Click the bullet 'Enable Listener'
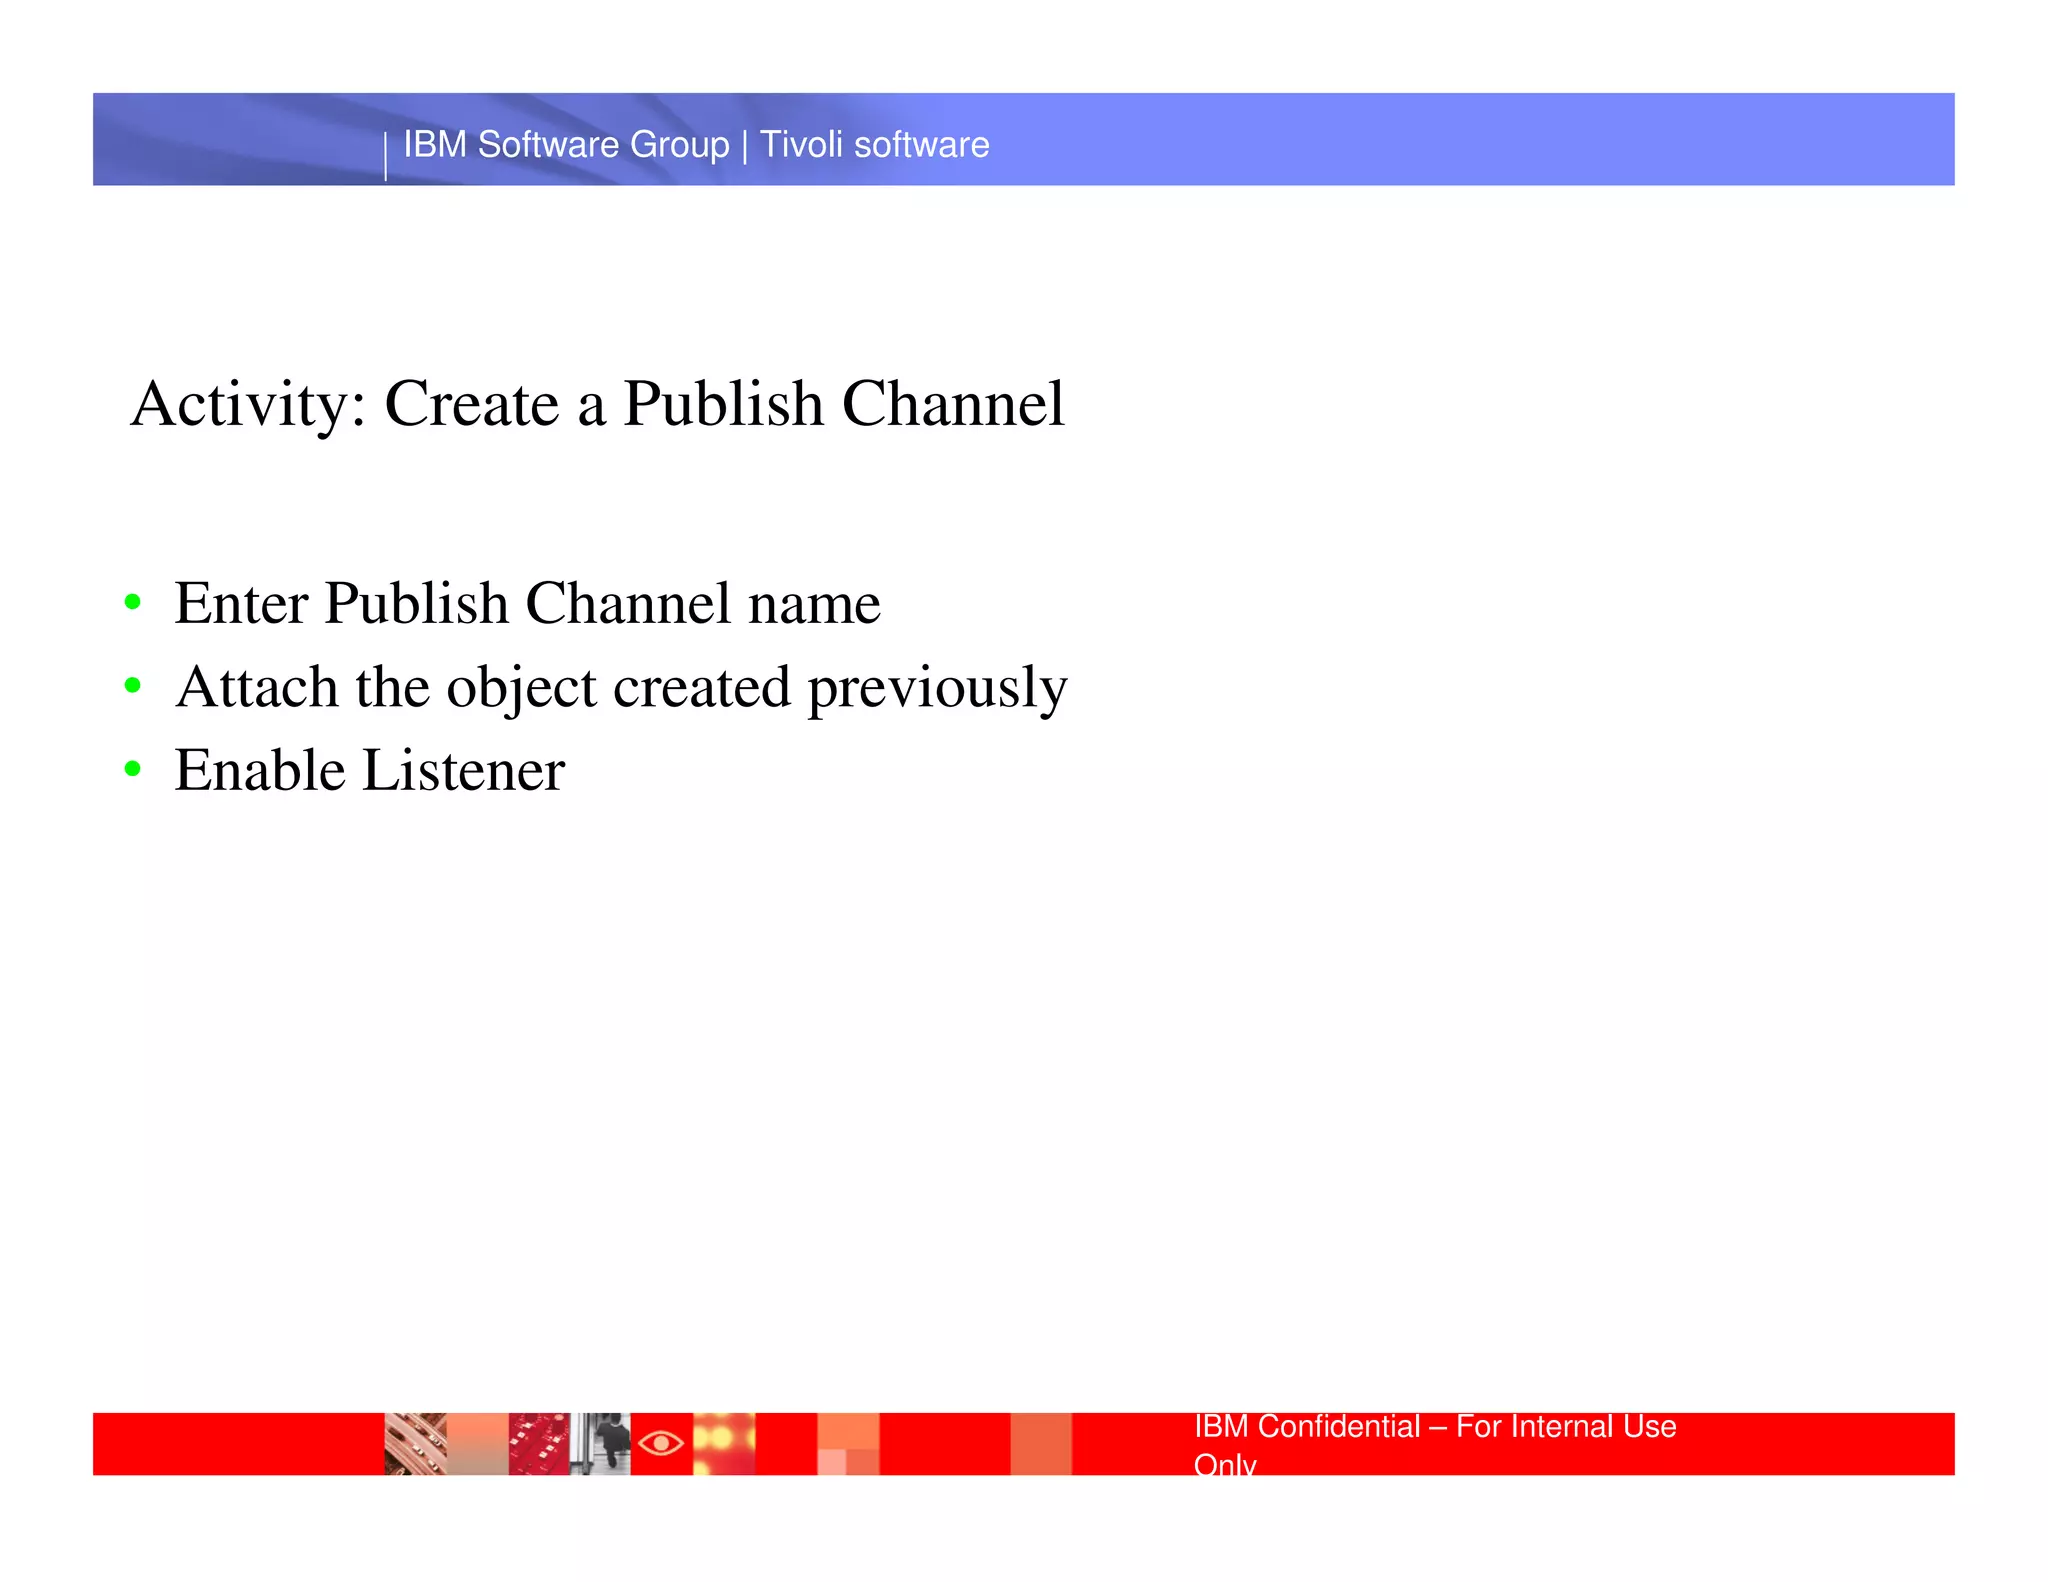 tap(369, 770)
